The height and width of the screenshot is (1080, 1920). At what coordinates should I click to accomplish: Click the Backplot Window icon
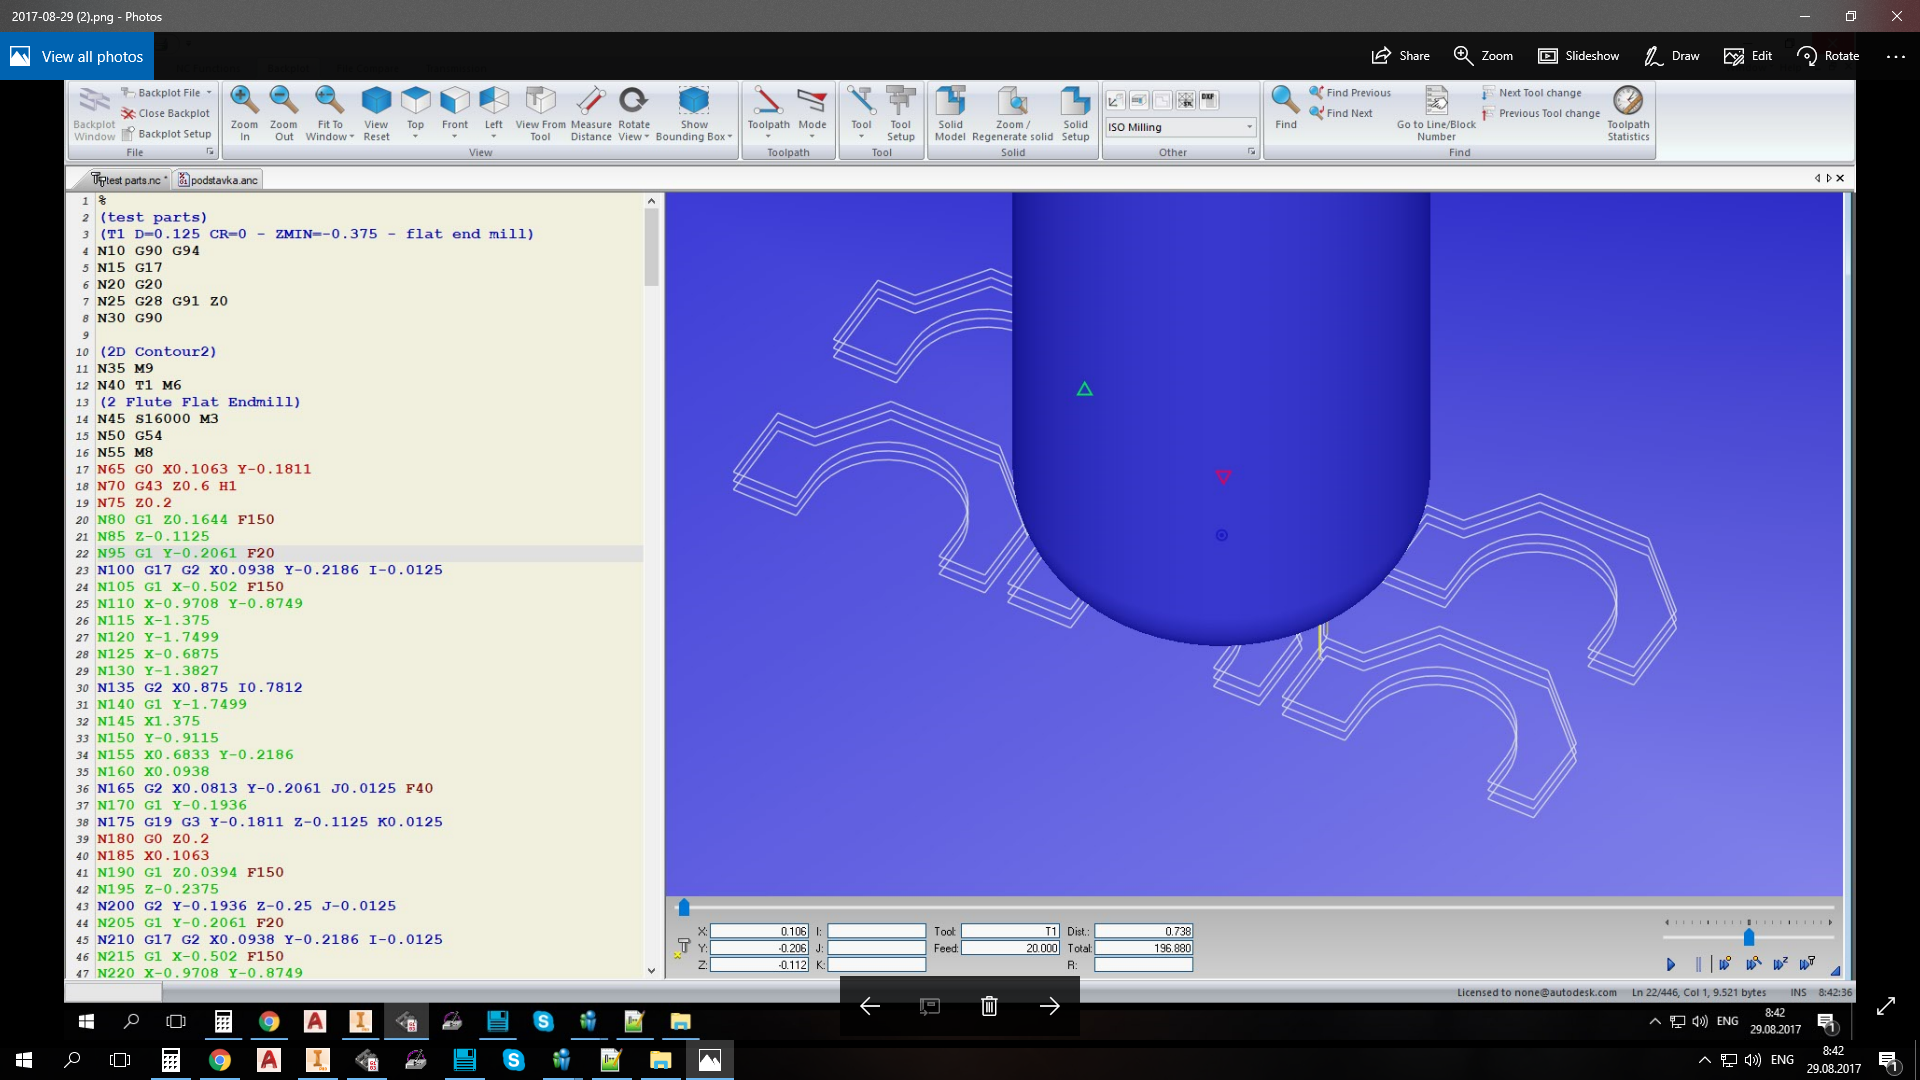[x=94, y=100]
